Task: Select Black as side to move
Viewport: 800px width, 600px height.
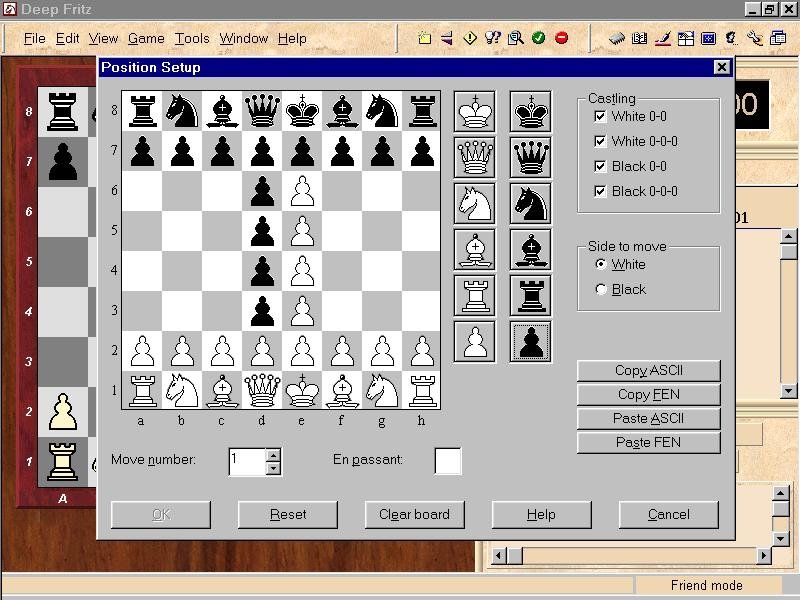Action: (x=601, y=289)
